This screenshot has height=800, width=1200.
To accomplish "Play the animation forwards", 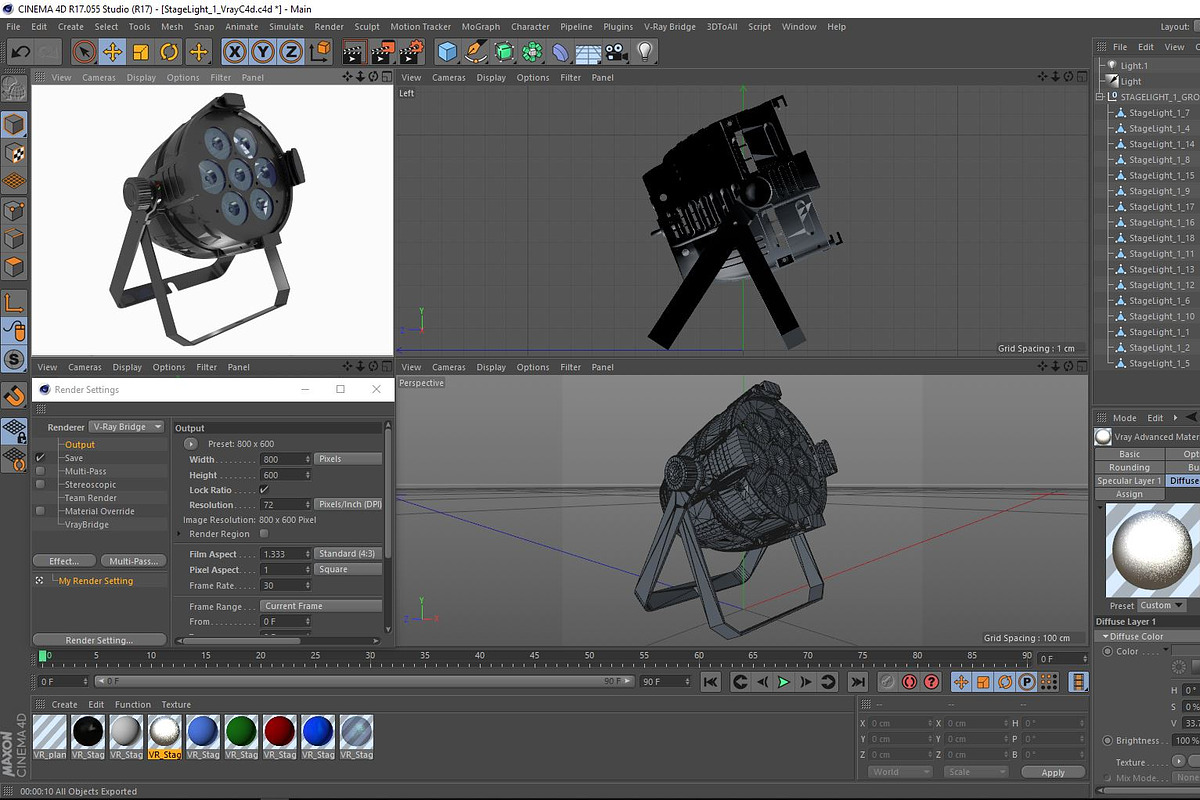I will click(x=784, y=682).
